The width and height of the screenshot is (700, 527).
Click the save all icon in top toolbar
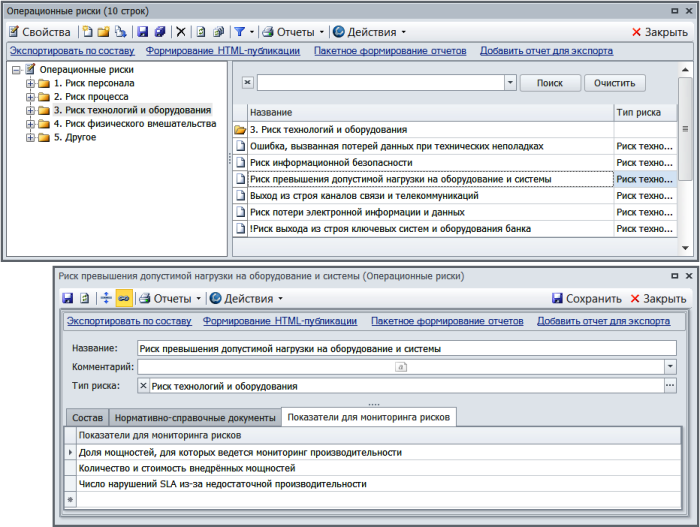pos(159,32)
